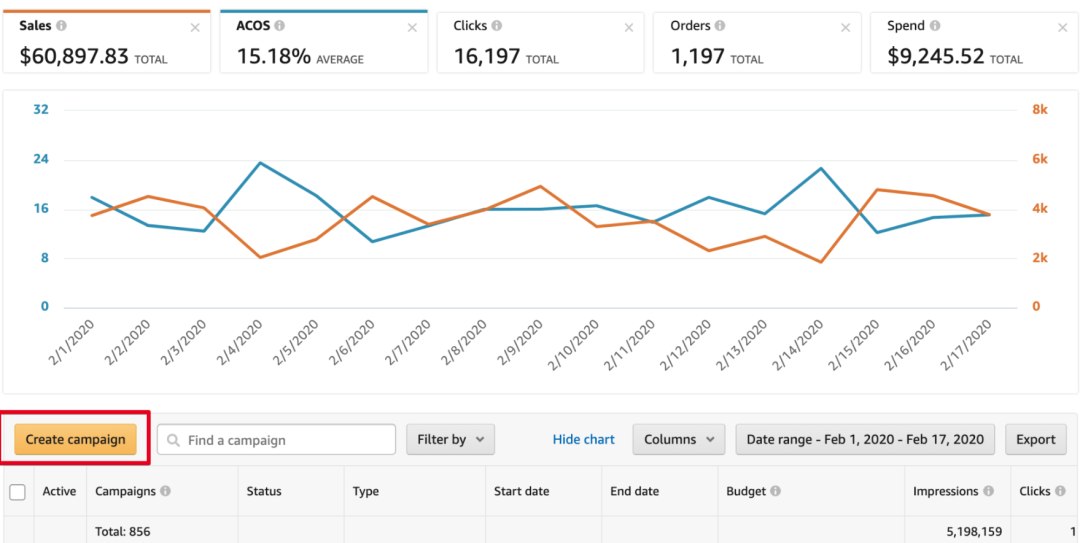Viewport: 1080px width, 543px height.
Task: Remove the Sales metric card
Action: pyautogui.click(x=195, y=27)
